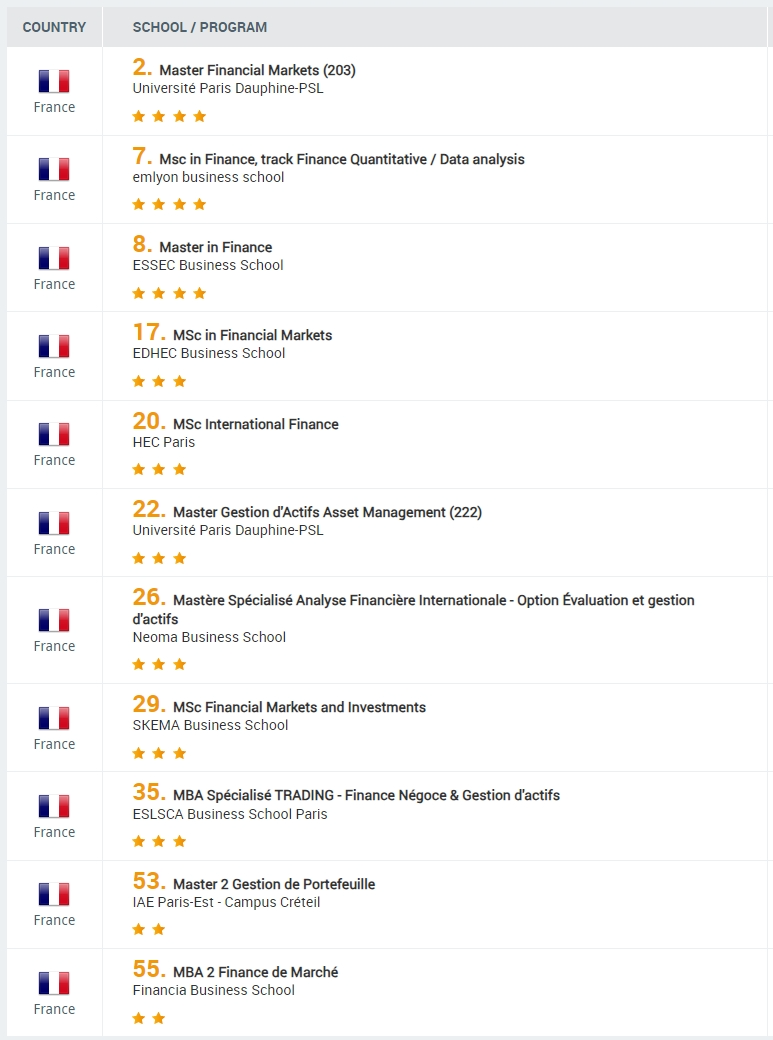Open MSc Financial Markets and Investments
Screen dimensions: 773x1040
pos(299,708)
